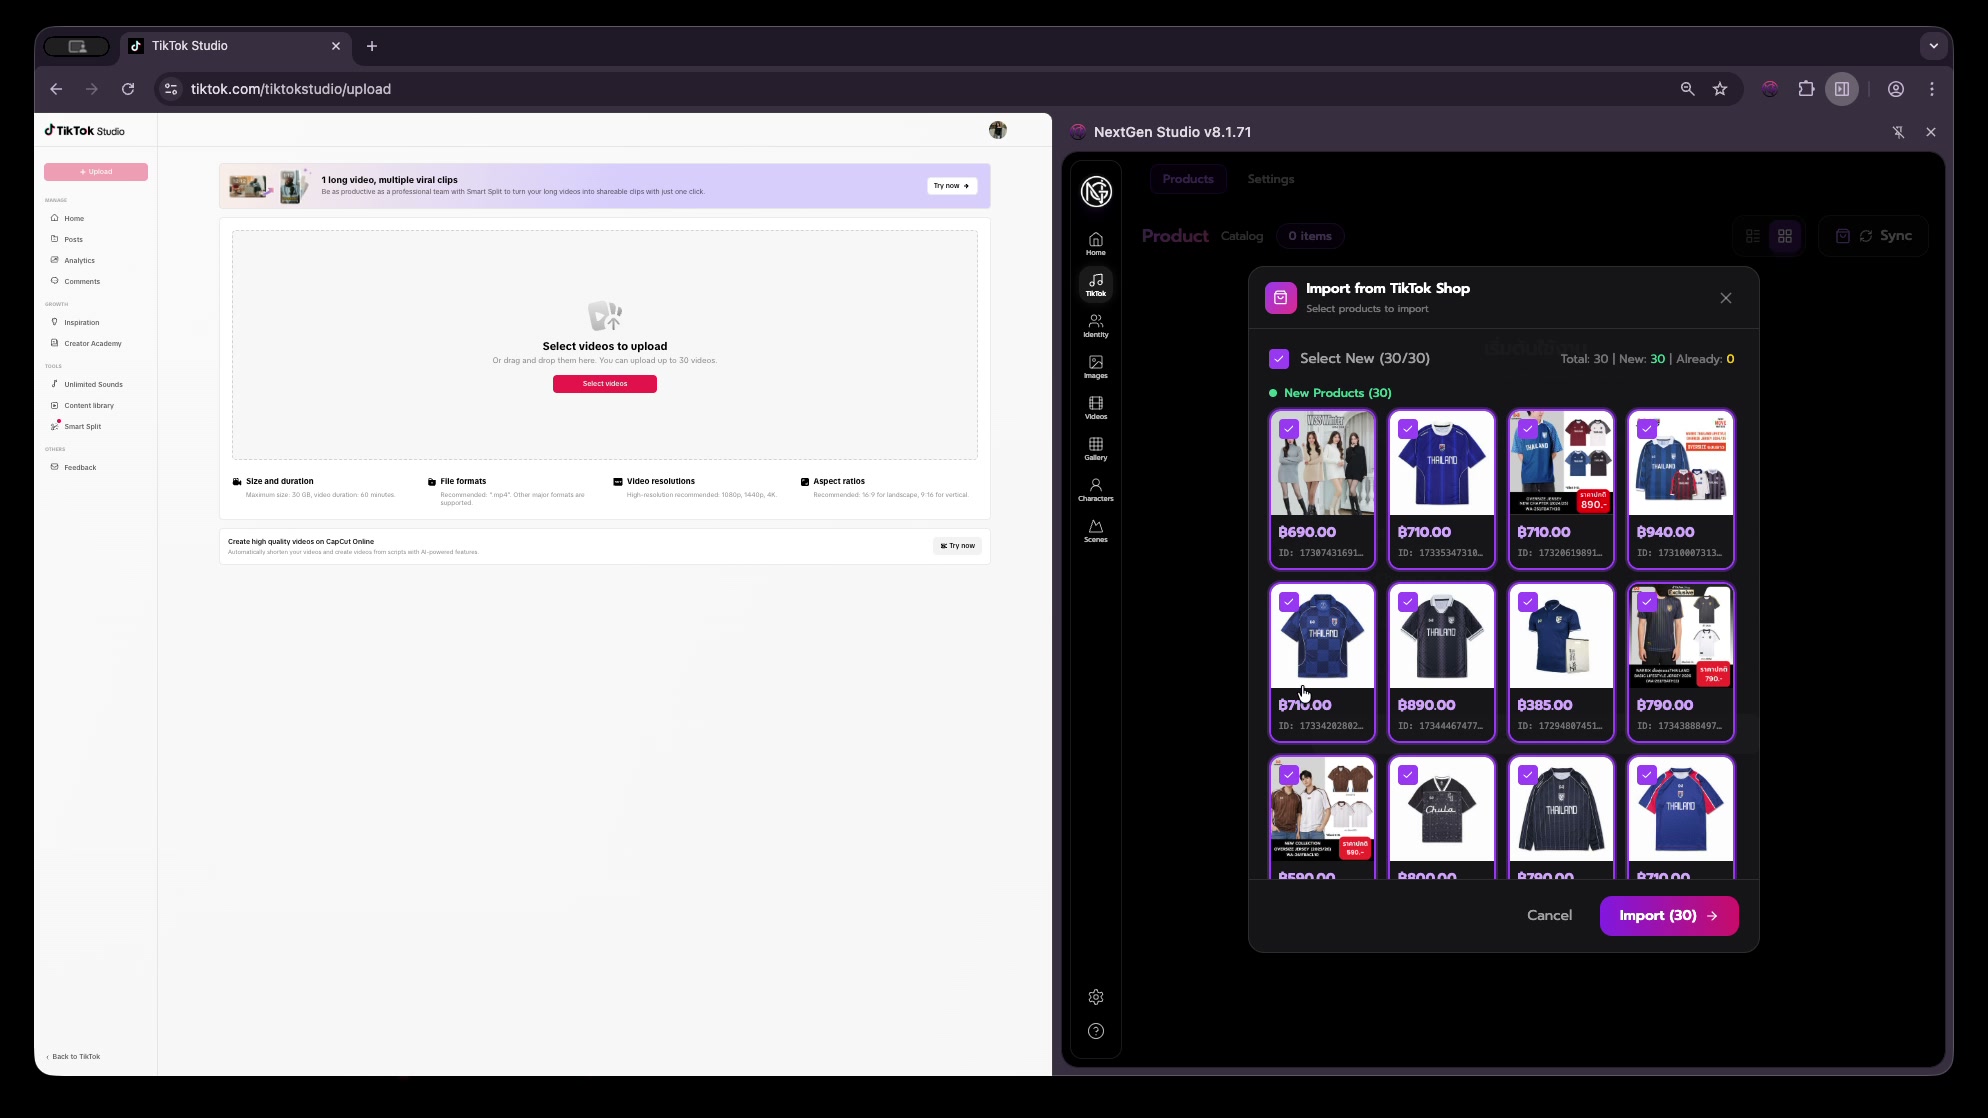Open Inspiration in TikTok Studio sidebar
This screenshot has width=1988, height=1118.
[82, 322]
